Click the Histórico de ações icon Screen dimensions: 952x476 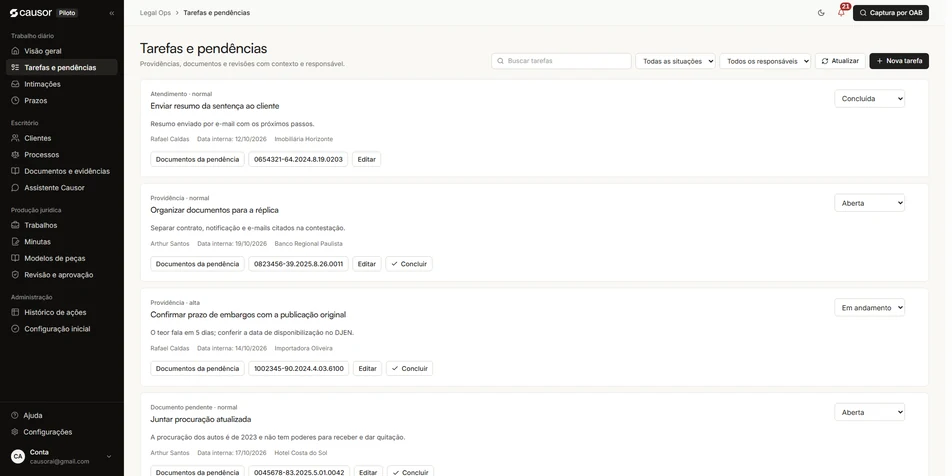point(16,312)
